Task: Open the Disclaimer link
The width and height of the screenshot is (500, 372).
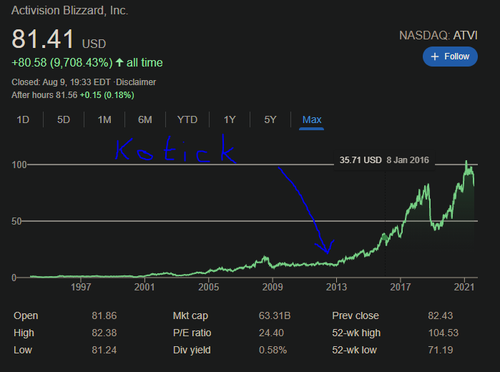Action: (x=136, y=82)
